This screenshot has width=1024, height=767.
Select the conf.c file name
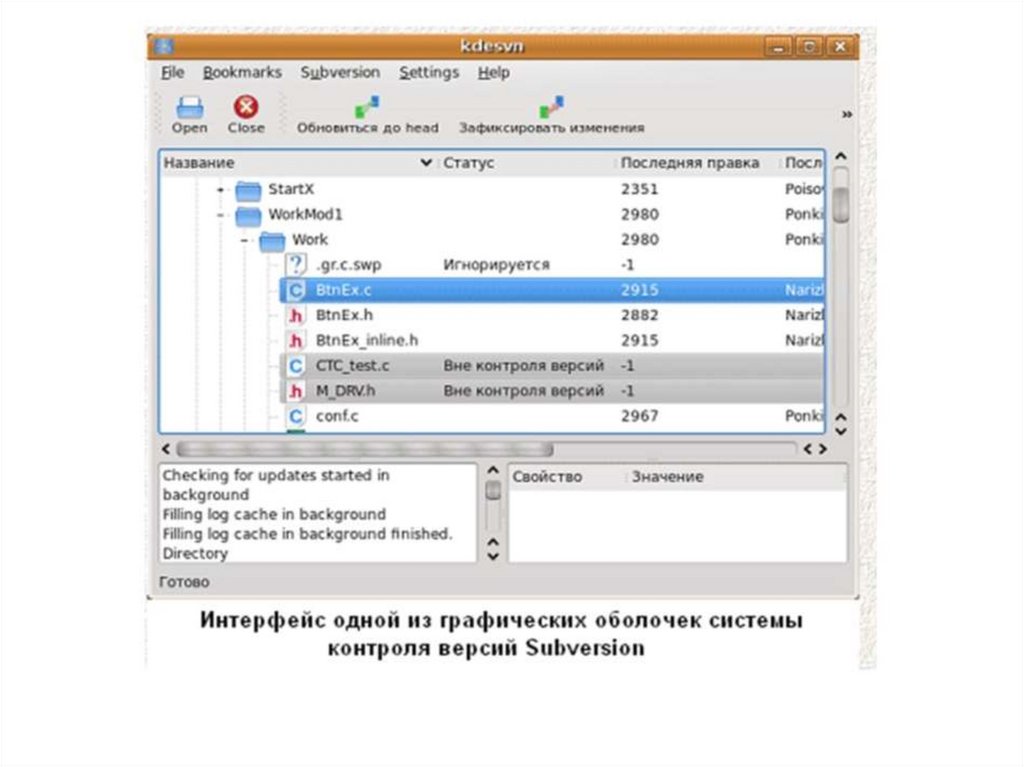(x=337, y=416)
